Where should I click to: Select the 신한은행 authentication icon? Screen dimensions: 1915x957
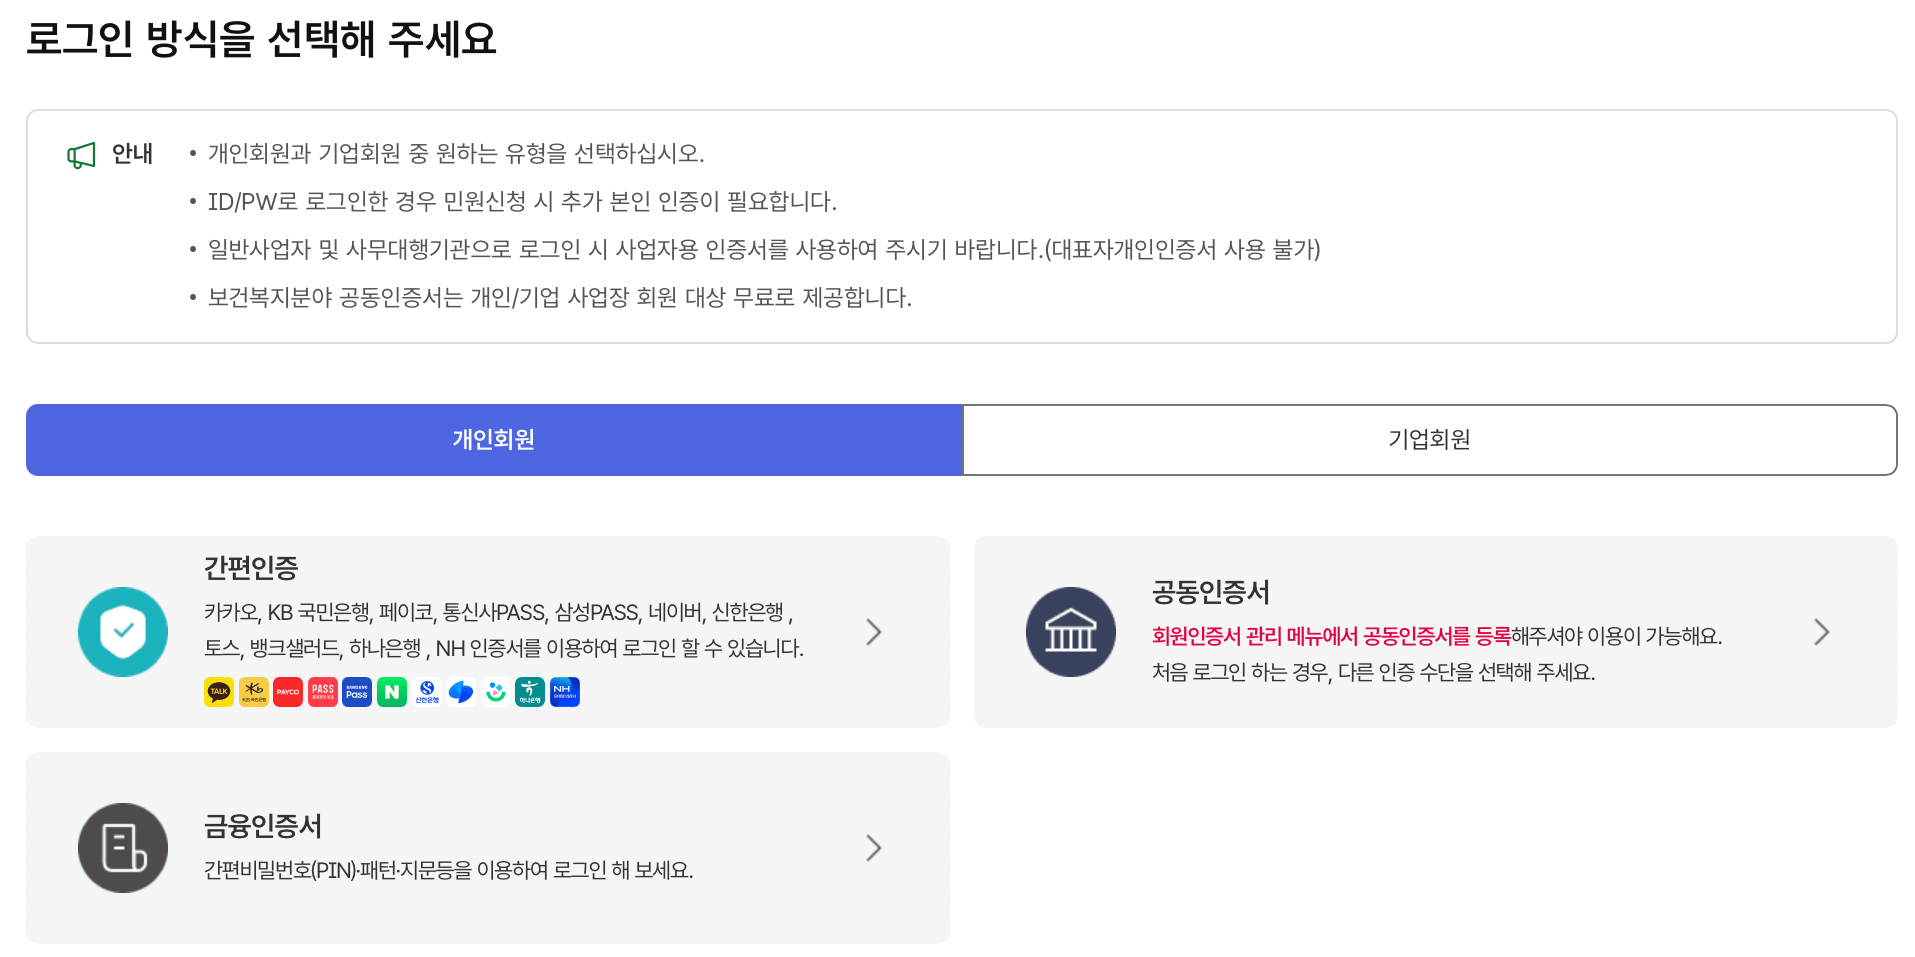click(426, 692)
